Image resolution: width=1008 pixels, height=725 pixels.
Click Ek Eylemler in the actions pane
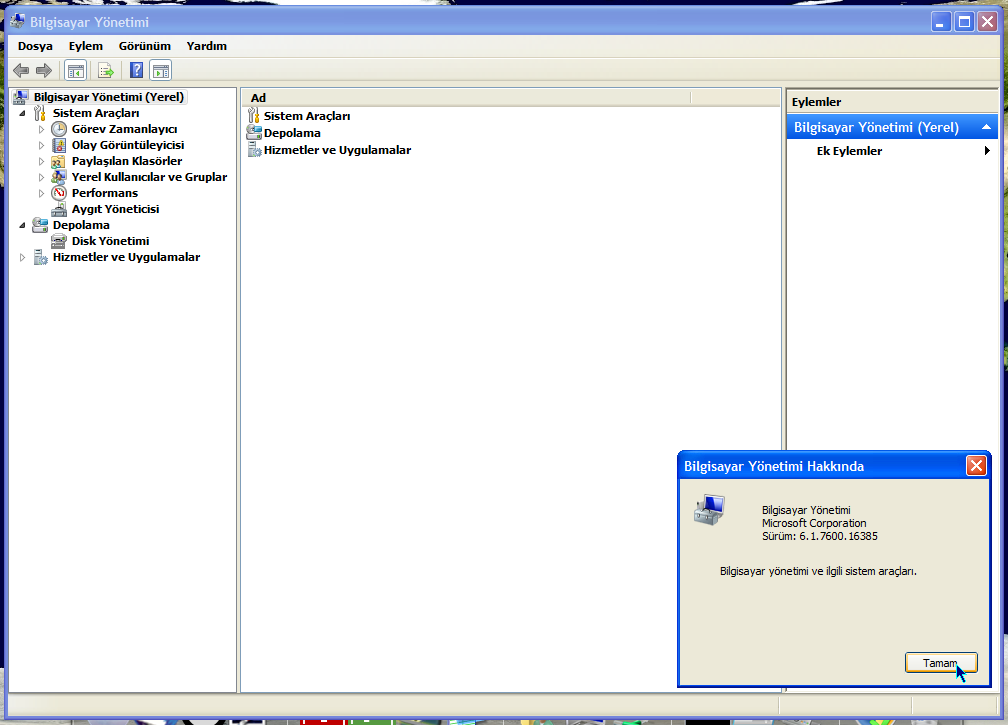tap(849, 151)
